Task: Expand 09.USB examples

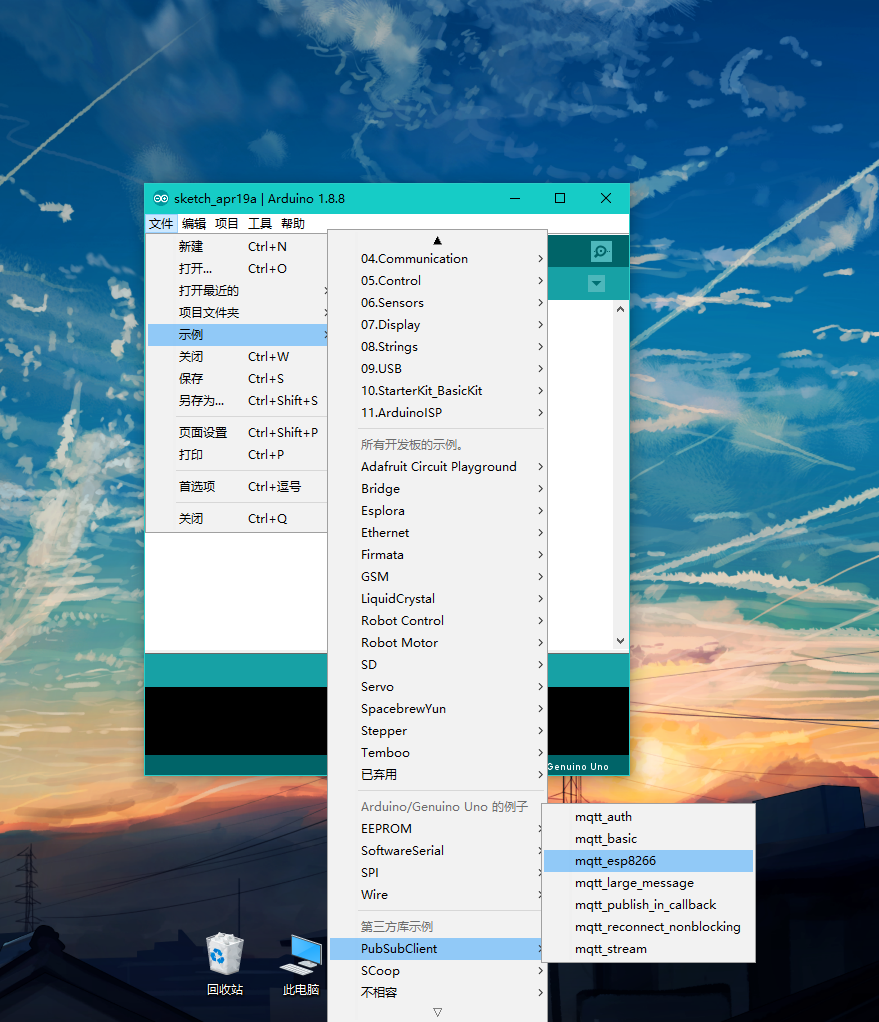Action: coord(437,369)
